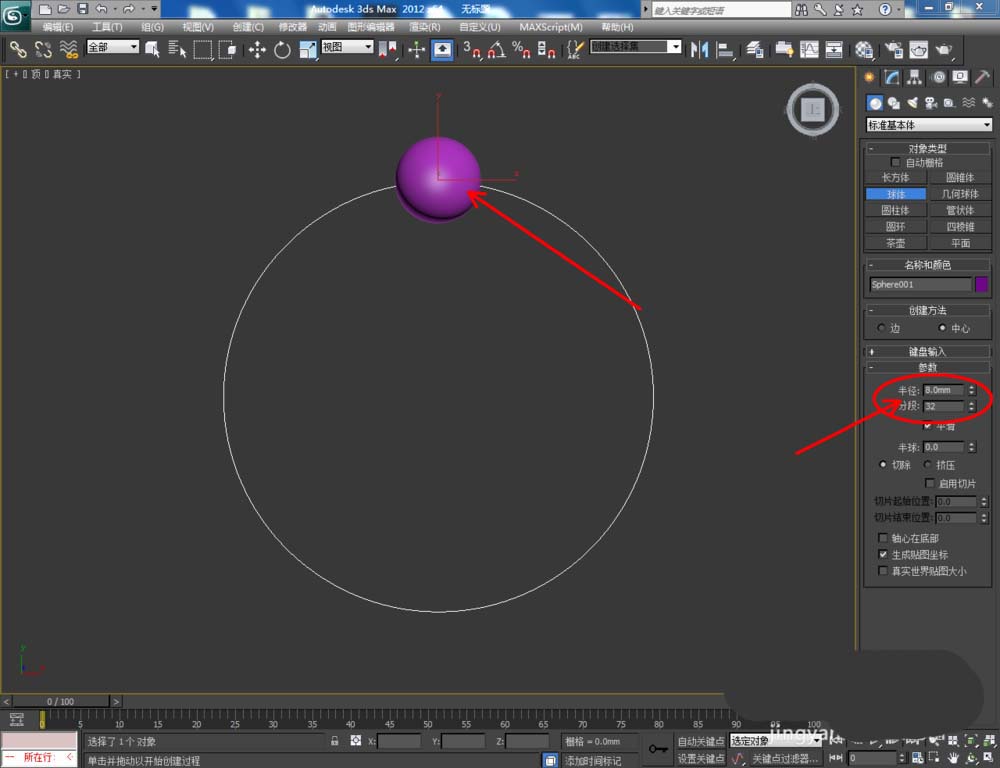Enable the 启用切片 checkbox
This screenshot has height=768, width=1000.
[930, 483]
